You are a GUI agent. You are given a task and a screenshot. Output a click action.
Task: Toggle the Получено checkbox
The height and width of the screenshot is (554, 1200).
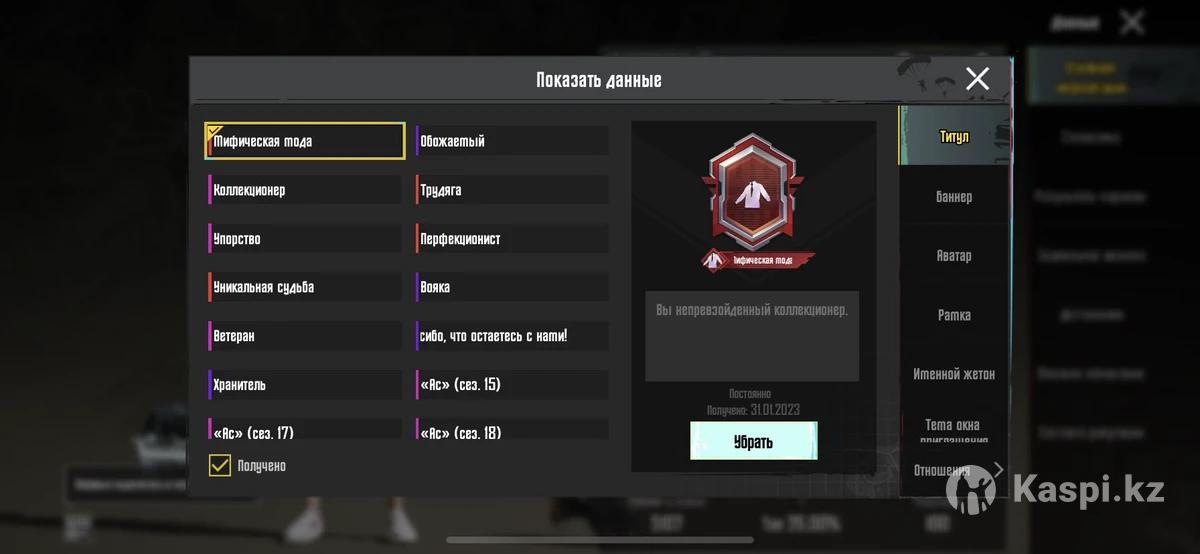[219, 466]
